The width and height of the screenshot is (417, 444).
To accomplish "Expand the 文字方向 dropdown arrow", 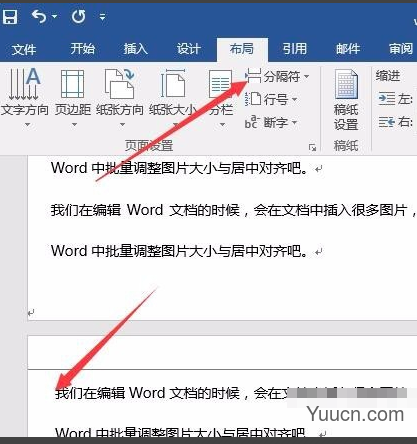I will pos(28,125).
